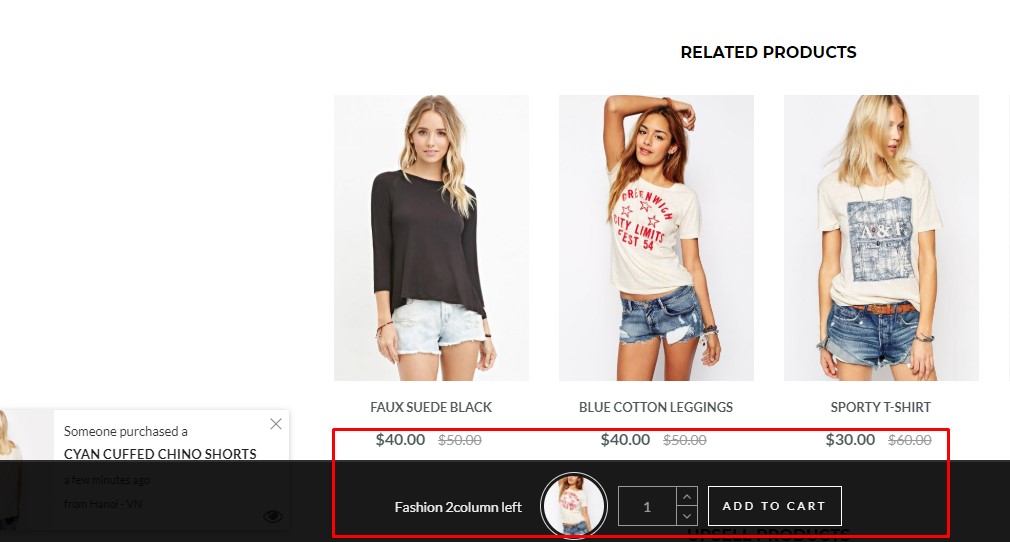Click the $40.00 price under Faux Suede Black
The height and width of the screenshot is (542, 1010).
coord(400,439)
